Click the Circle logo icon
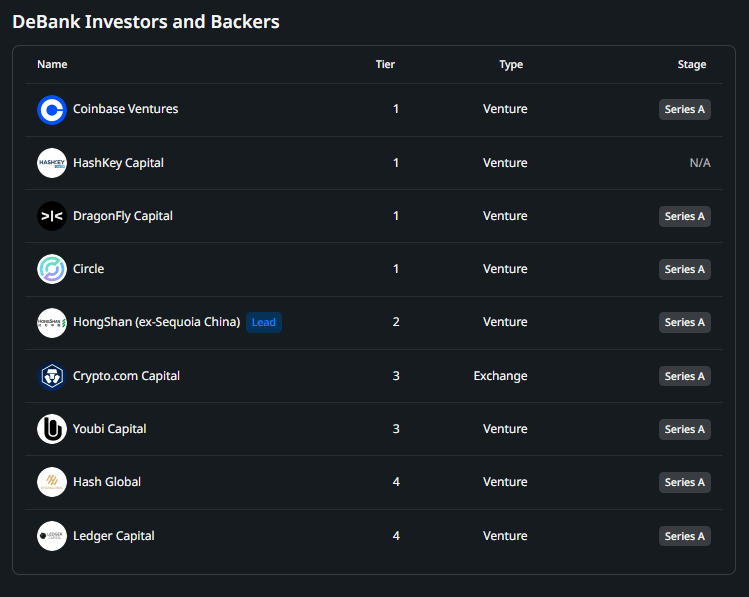 tap(52, 269)
